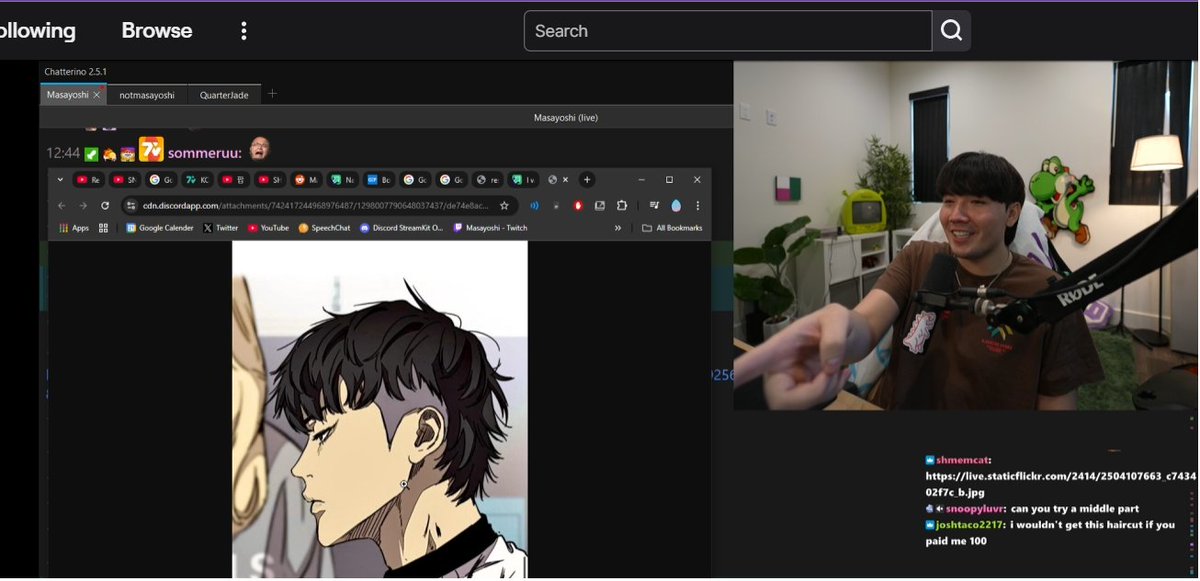Go forward in Chrome
Viewport: 1200px width, 581px height.
click(83, 205)
